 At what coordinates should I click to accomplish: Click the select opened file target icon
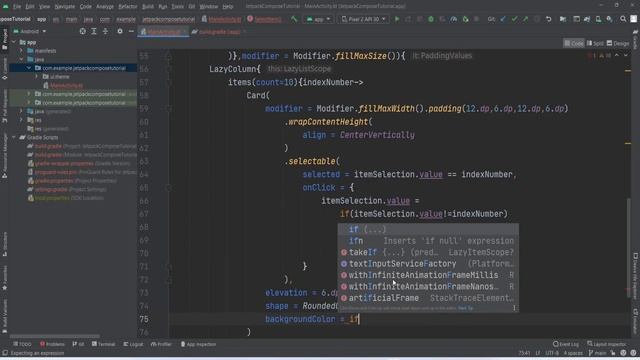[82, 31]
